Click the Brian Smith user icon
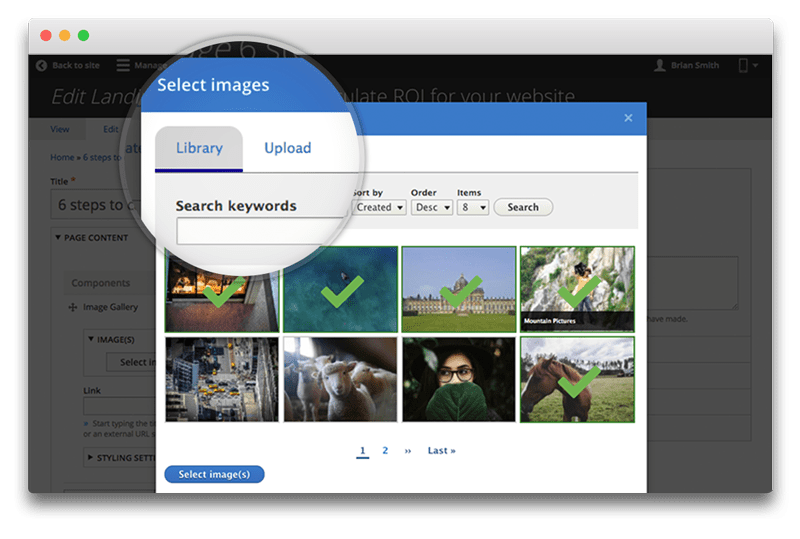This screenshot has height=539, width=800. pyautogui.click(x=660, y=66)
